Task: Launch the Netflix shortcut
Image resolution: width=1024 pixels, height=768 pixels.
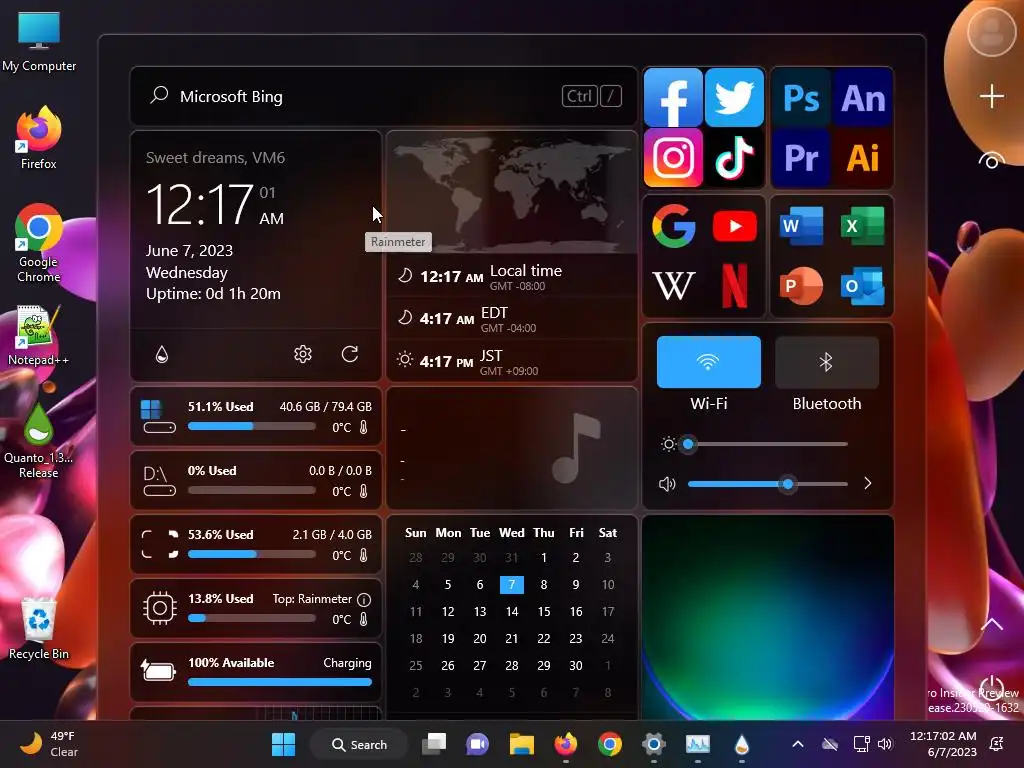Action: tap(735, 285)
